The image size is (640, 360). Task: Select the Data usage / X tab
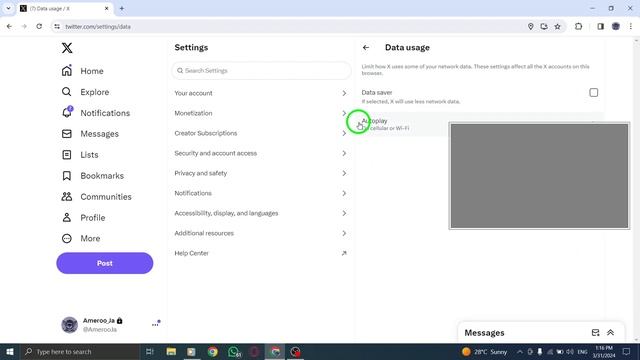(64, 8)
